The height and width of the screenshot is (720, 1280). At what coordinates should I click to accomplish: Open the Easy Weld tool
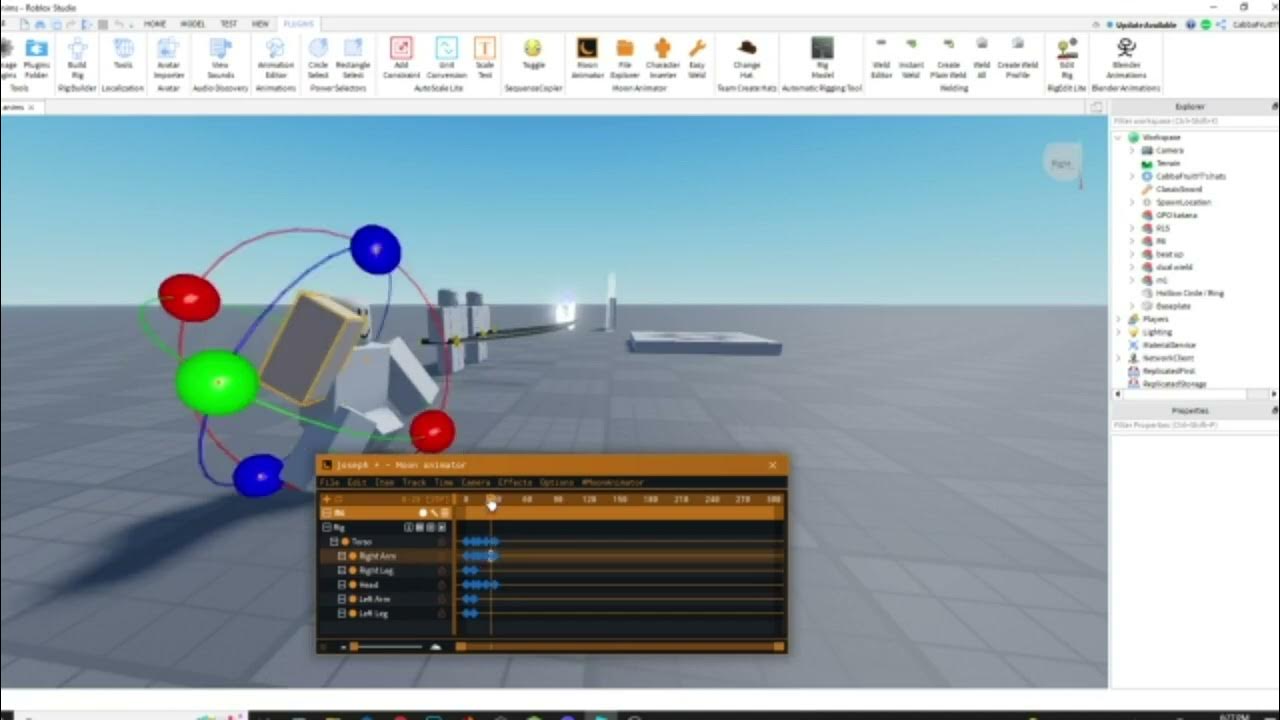697,58
